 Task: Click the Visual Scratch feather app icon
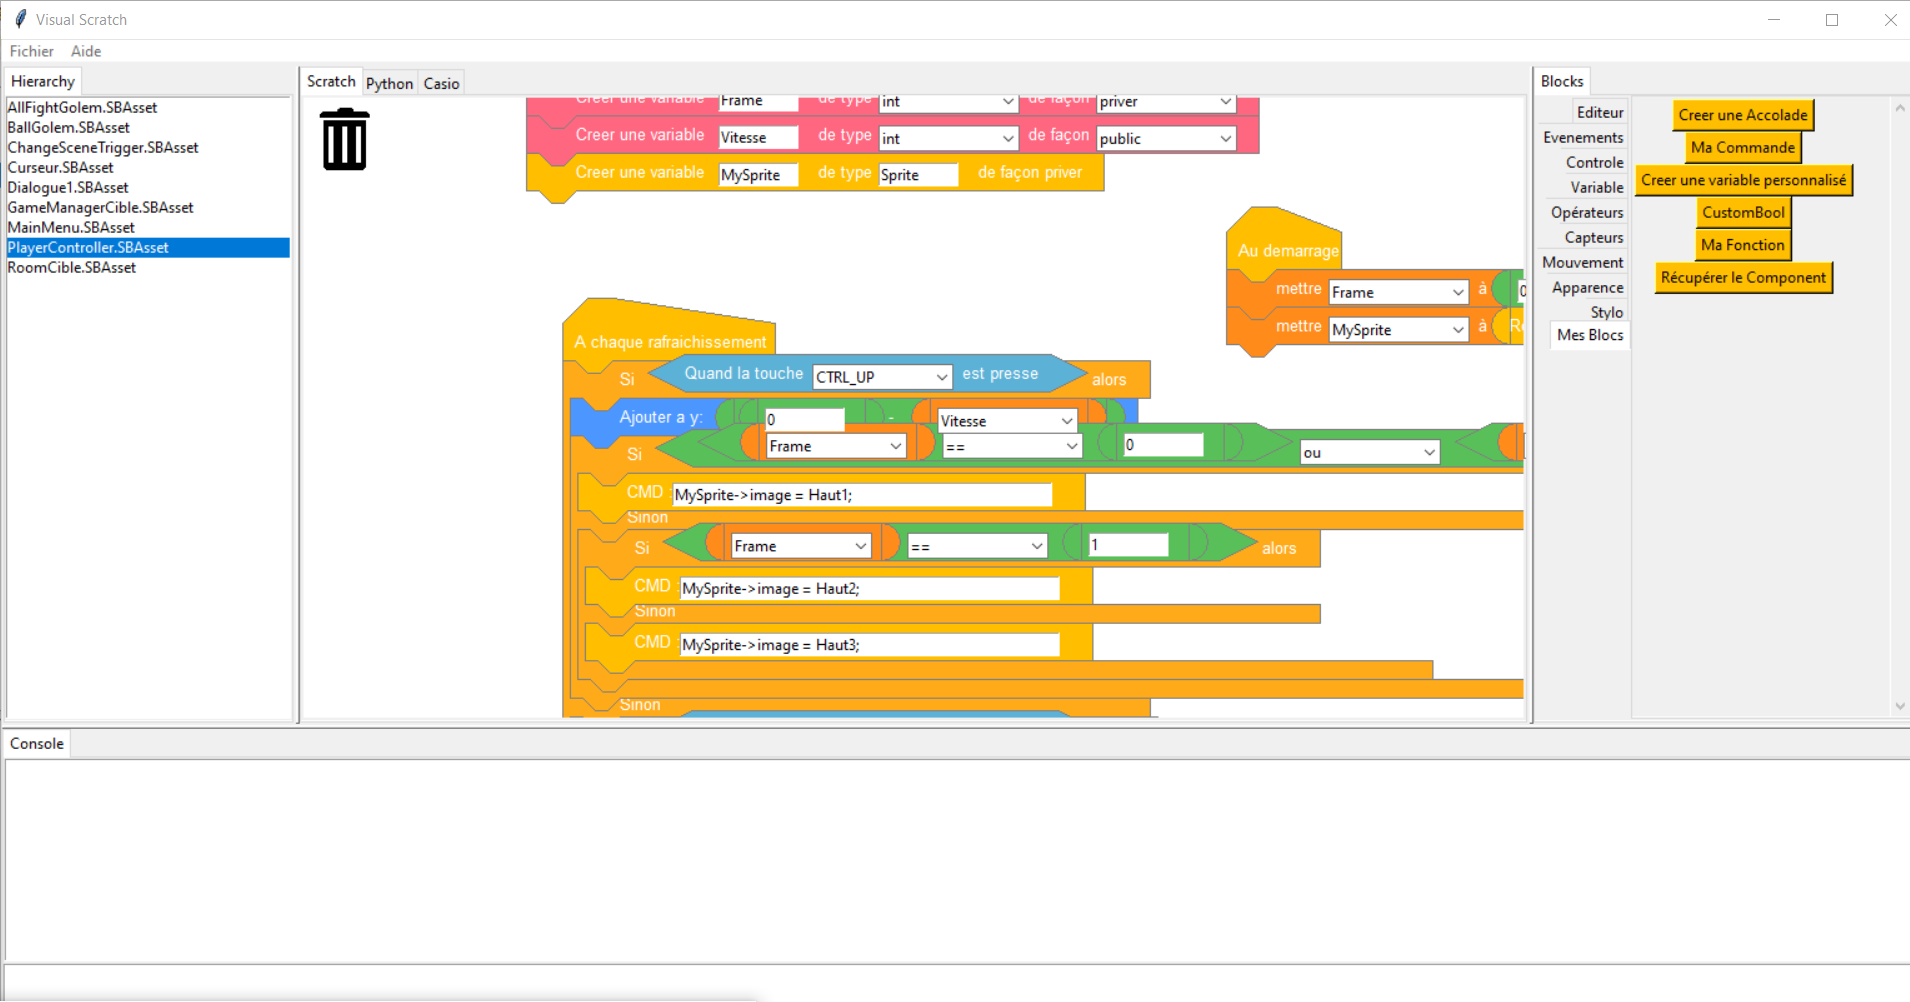tap(20, 19)
